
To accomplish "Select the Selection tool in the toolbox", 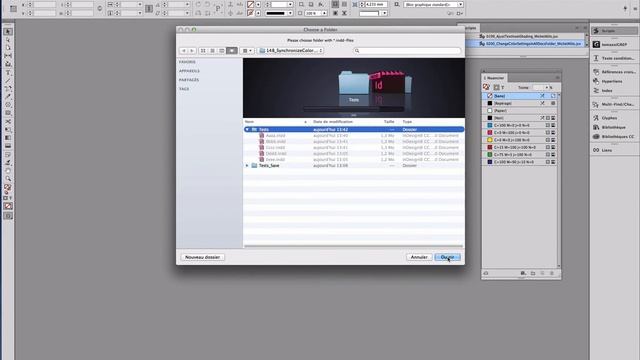I will point(8,31).
